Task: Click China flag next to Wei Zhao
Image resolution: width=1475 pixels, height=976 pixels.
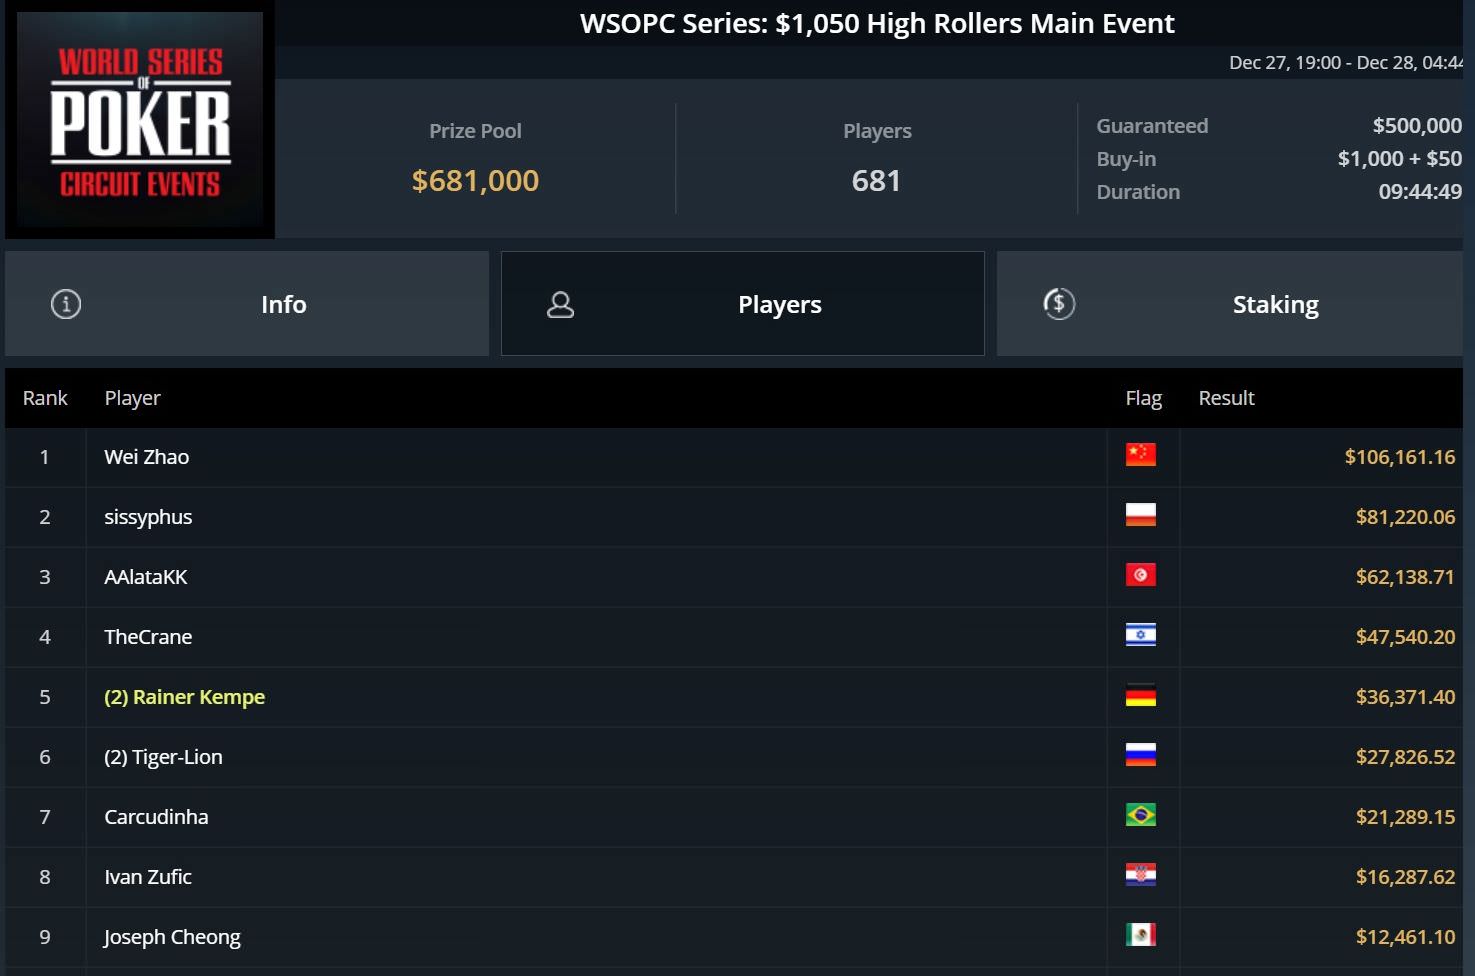Action: click(x=1140, y=455)
